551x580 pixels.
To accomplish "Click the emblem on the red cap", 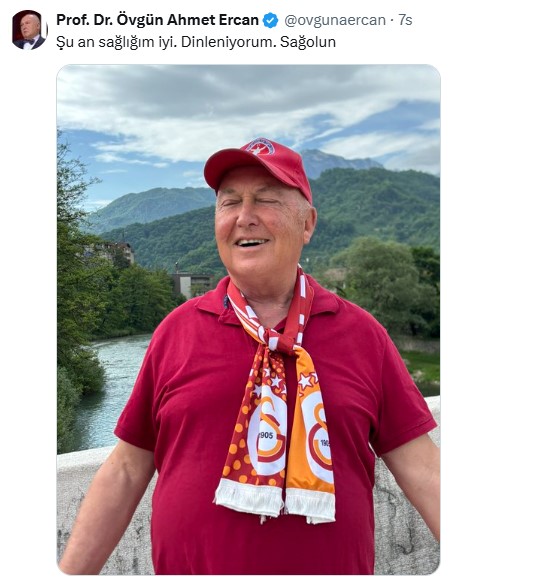I will (x=260, y=146).
